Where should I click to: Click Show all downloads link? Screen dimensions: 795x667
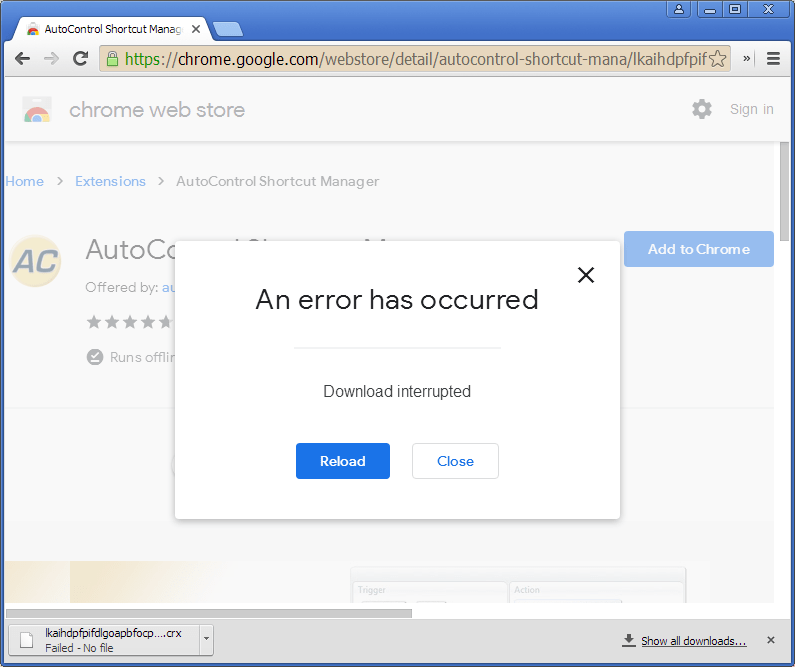pyautogui.click(x=694, y=641)
